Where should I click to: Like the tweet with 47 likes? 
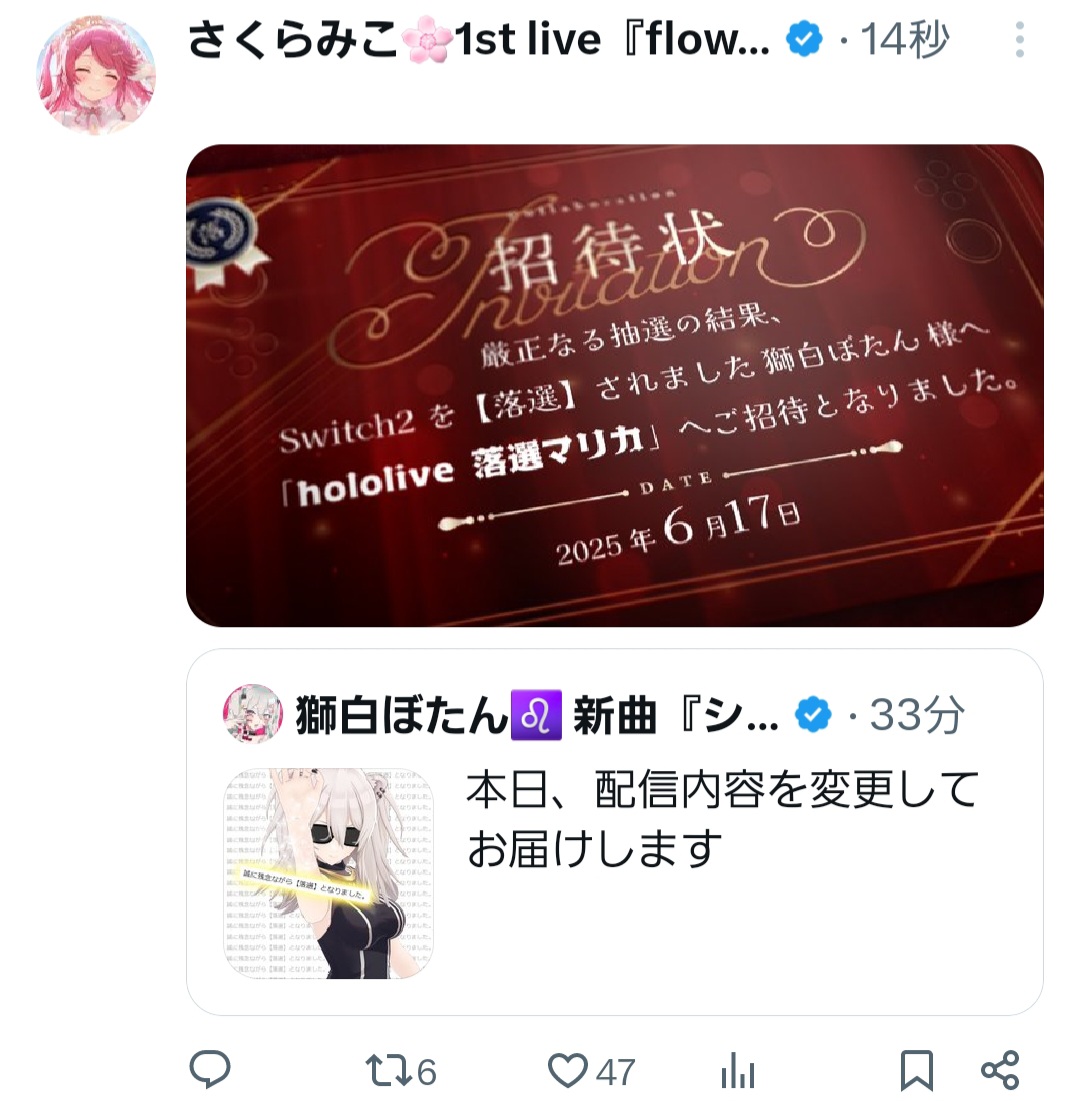[x=567, y=1071]
